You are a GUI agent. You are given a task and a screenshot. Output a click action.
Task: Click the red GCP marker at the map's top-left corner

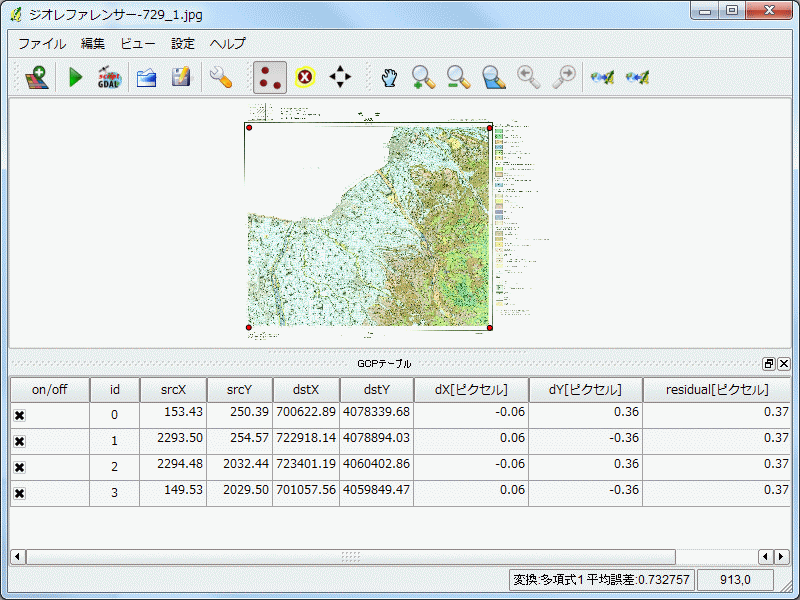pyautogui.click(x=249, y=128)
